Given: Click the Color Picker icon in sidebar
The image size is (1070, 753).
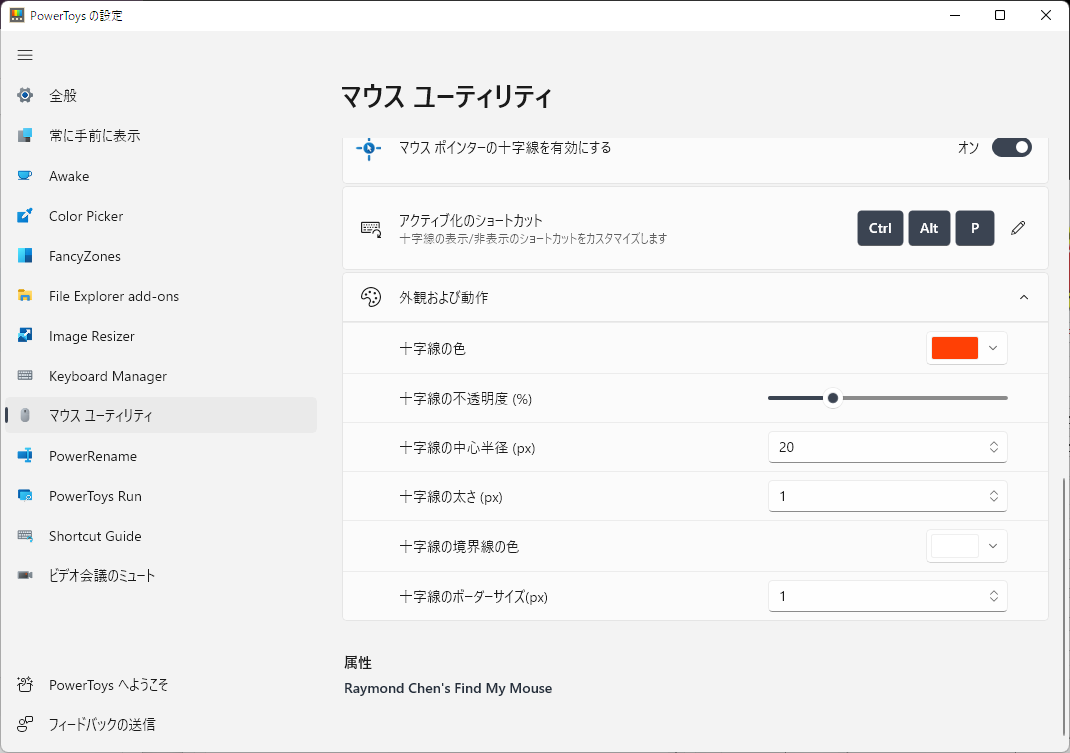Looking at the screenshot, I should point(26,216).
